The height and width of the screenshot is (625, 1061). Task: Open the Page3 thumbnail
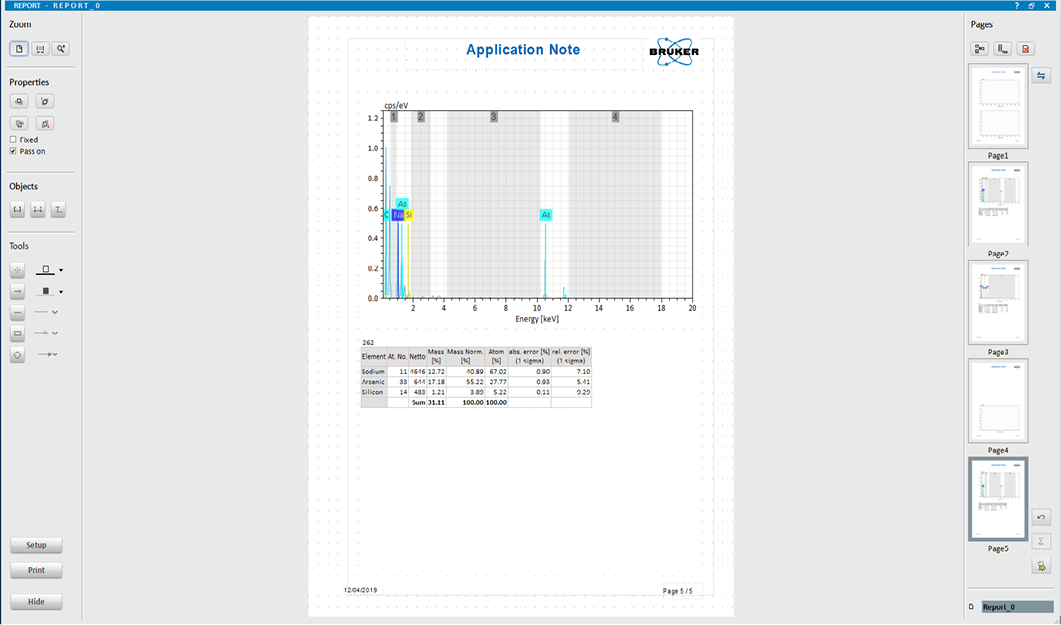pyautogui.click(x=998, y=302)
